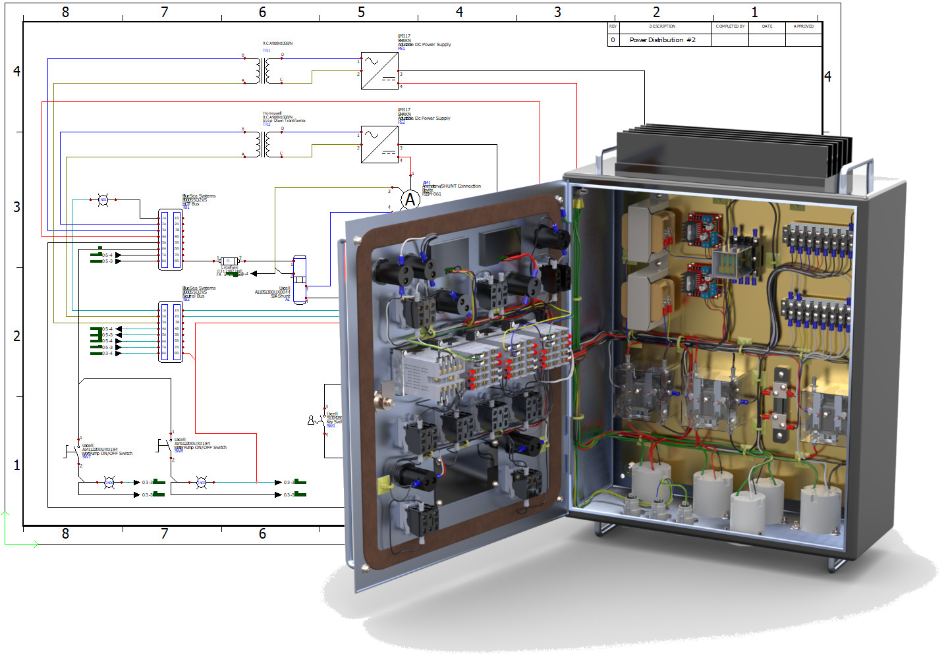Viewport: 946px width, 667px height.
Task: Click the DATE column header
Action: (x=767, y=27)
